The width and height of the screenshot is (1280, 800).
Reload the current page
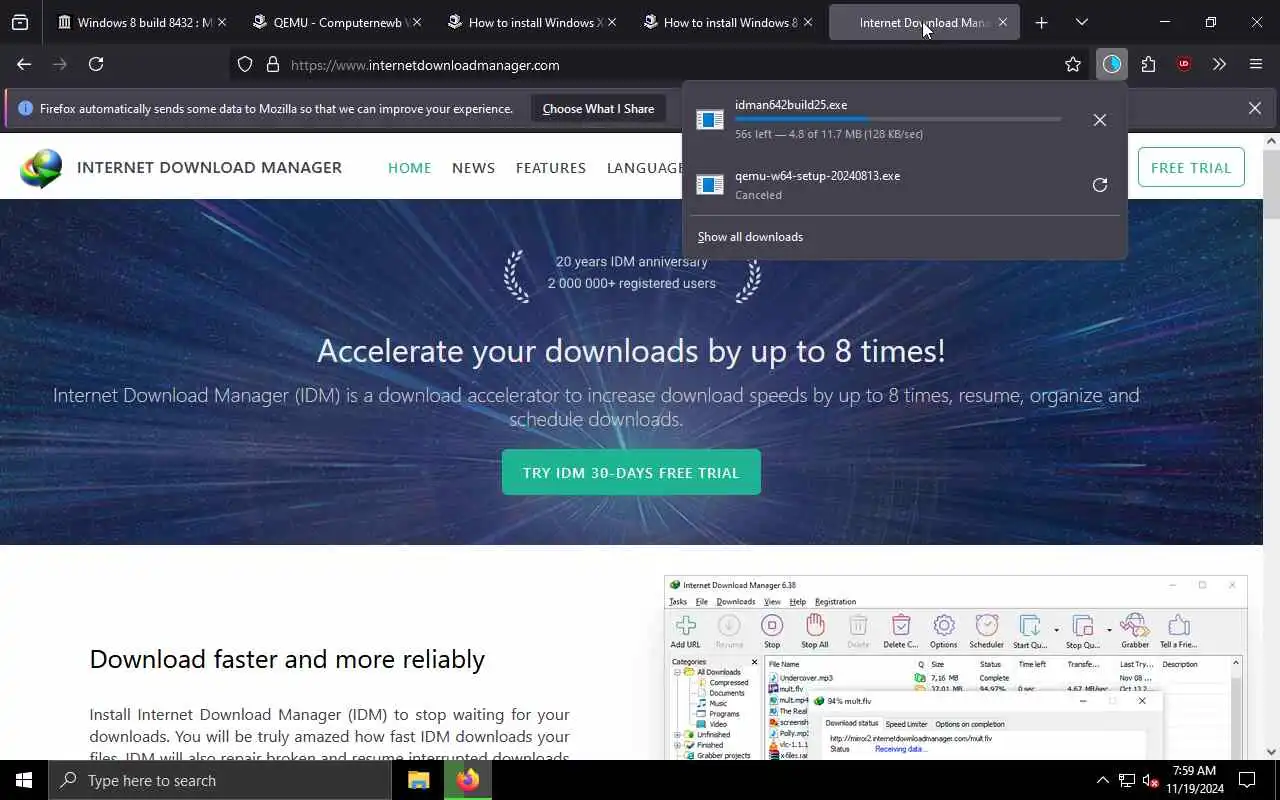point(96,64)
